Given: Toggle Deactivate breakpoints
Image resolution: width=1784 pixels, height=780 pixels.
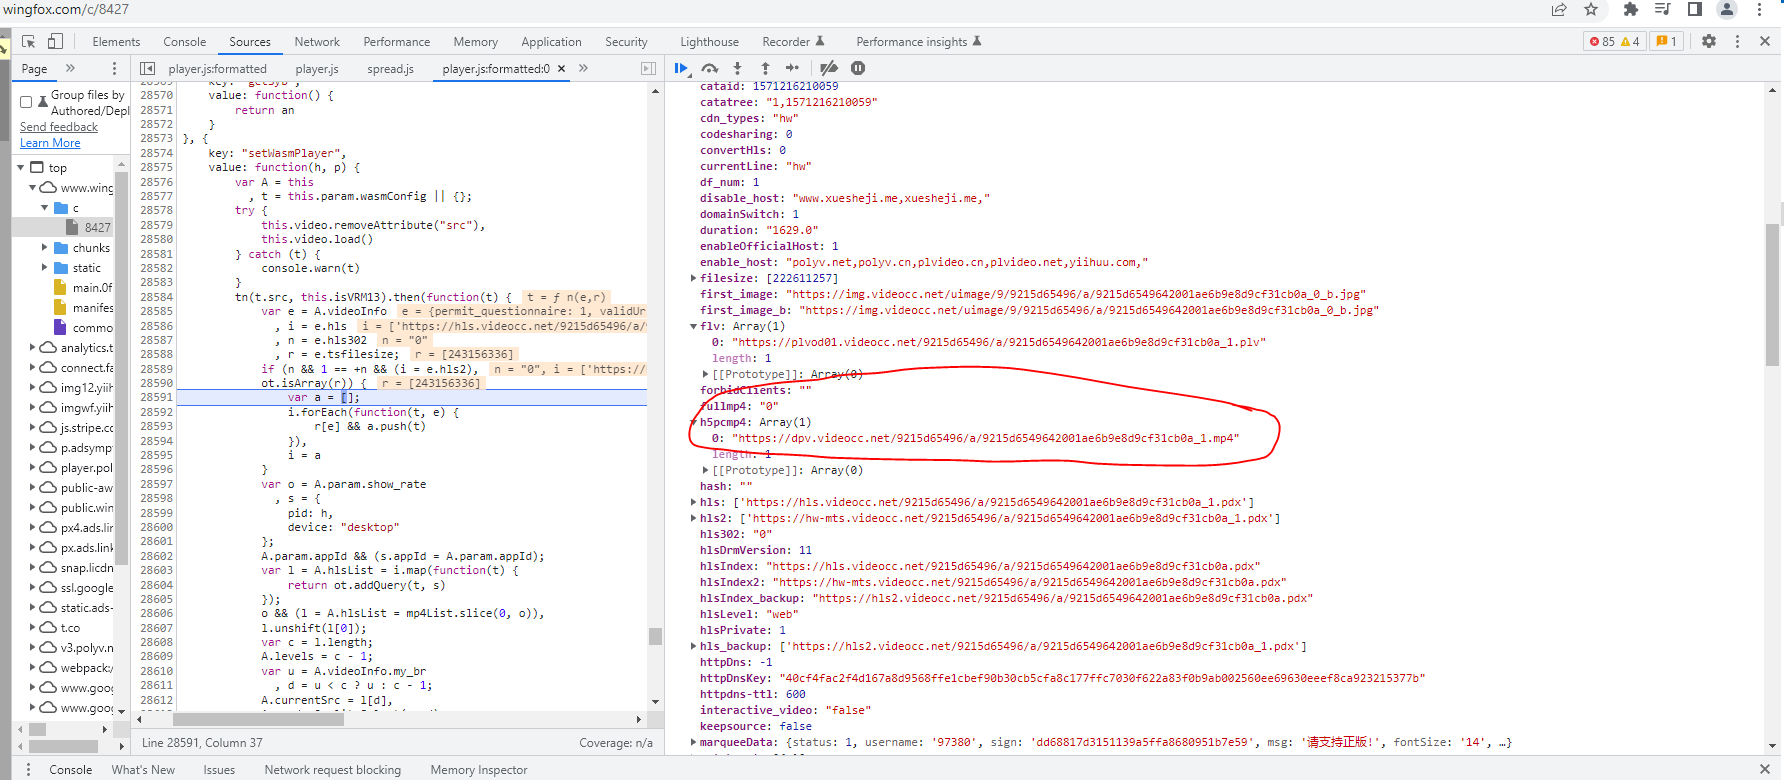Looking at the screenshot, I should click(x=829, y=68).
